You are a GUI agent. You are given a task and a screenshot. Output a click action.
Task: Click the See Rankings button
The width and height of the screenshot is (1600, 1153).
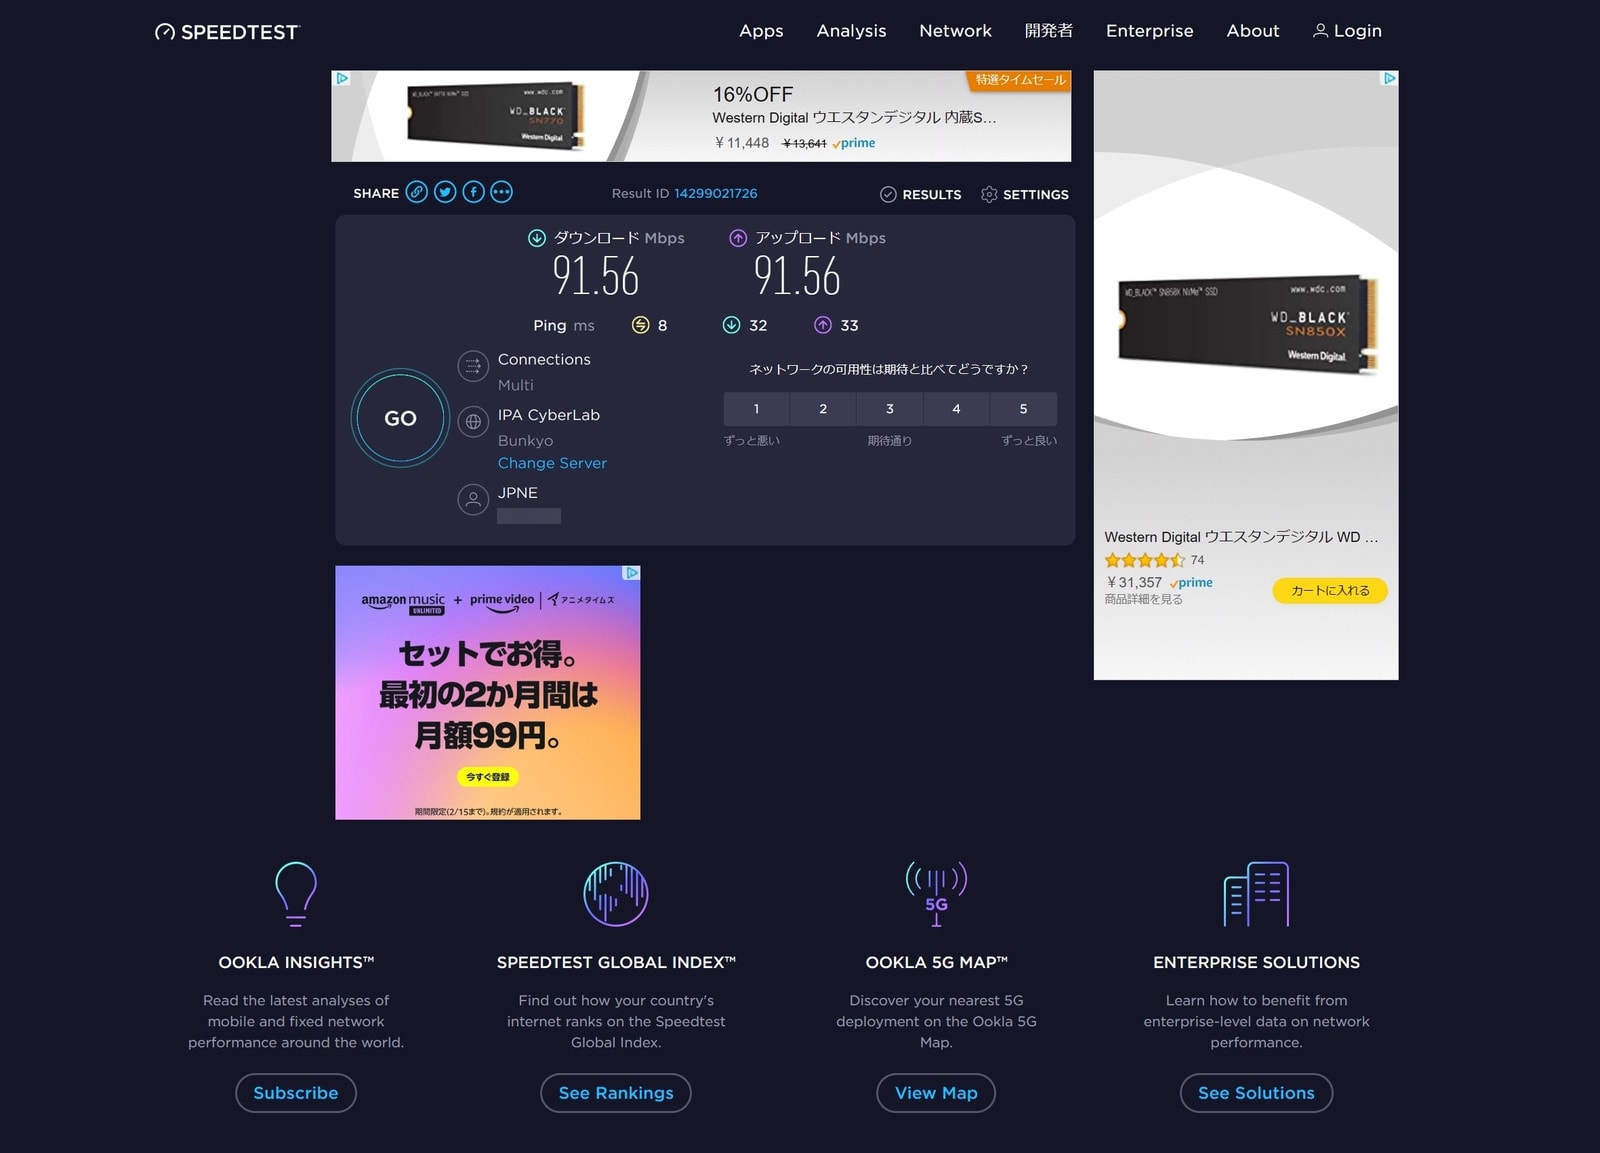(616, 1093)
